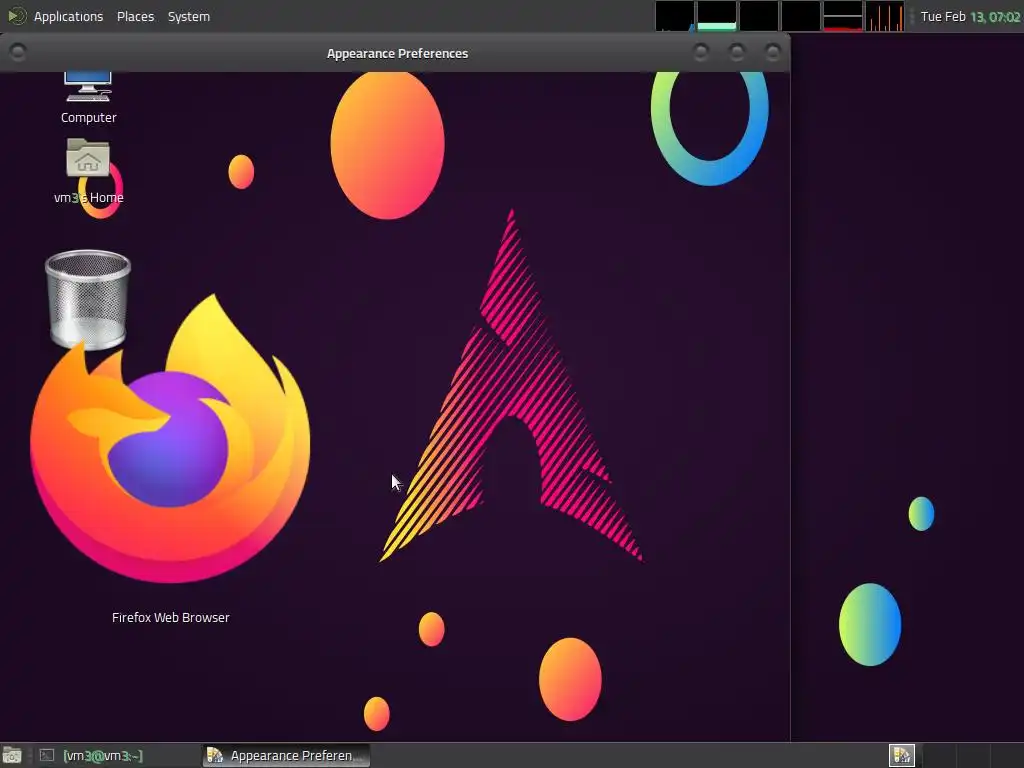Screen dimensions: 1024x768
Task: Click the Firefox Web Browser label text
Action: click(170, 617)
